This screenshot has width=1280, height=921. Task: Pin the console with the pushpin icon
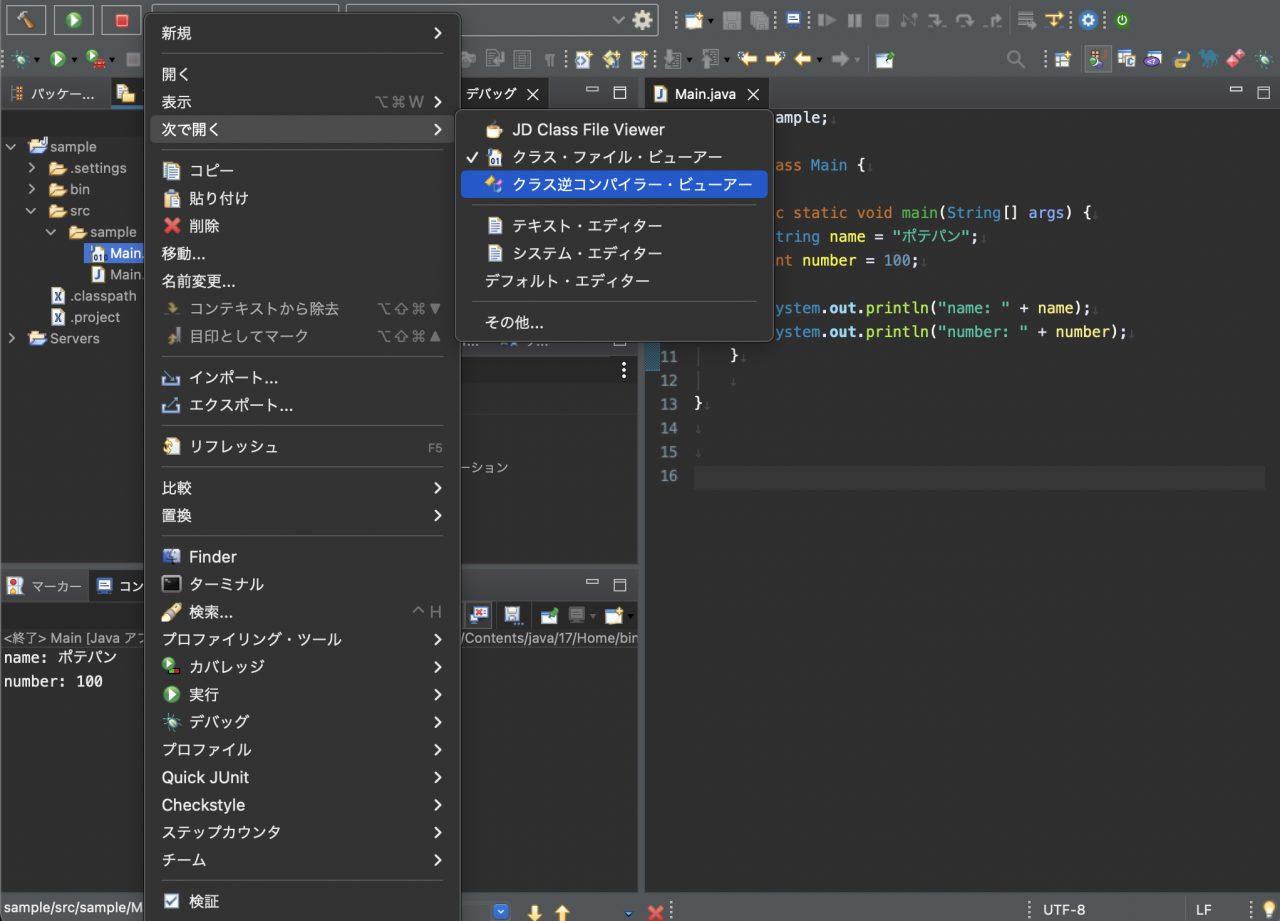click(550, 615)
